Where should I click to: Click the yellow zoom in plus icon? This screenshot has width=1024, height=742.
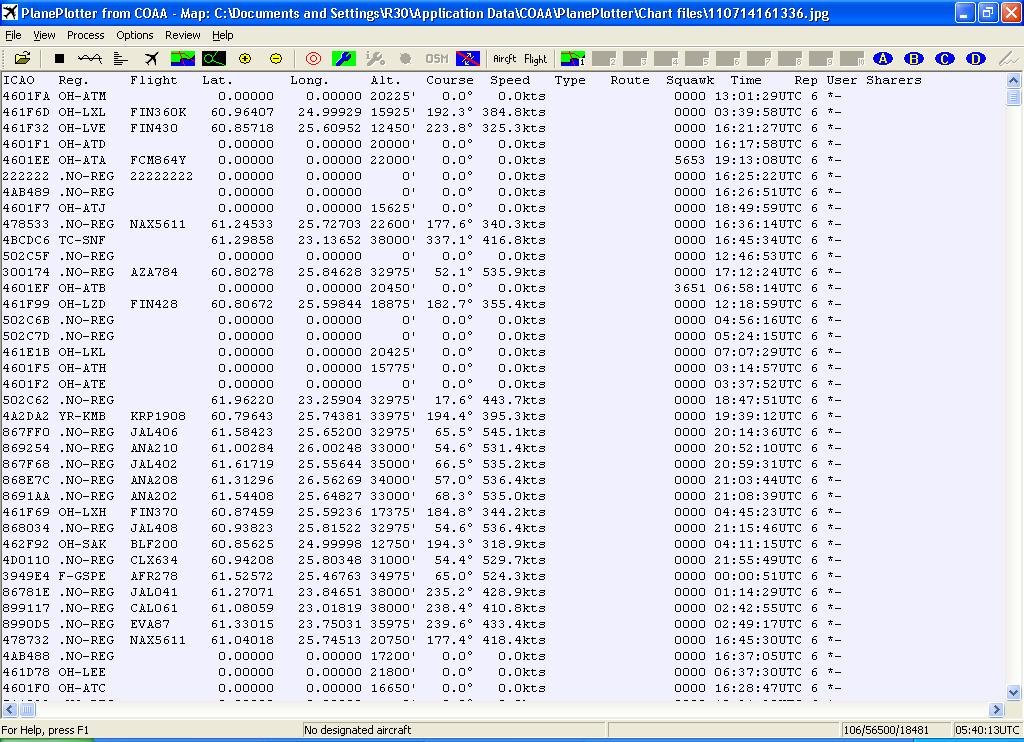pos(245,59)
